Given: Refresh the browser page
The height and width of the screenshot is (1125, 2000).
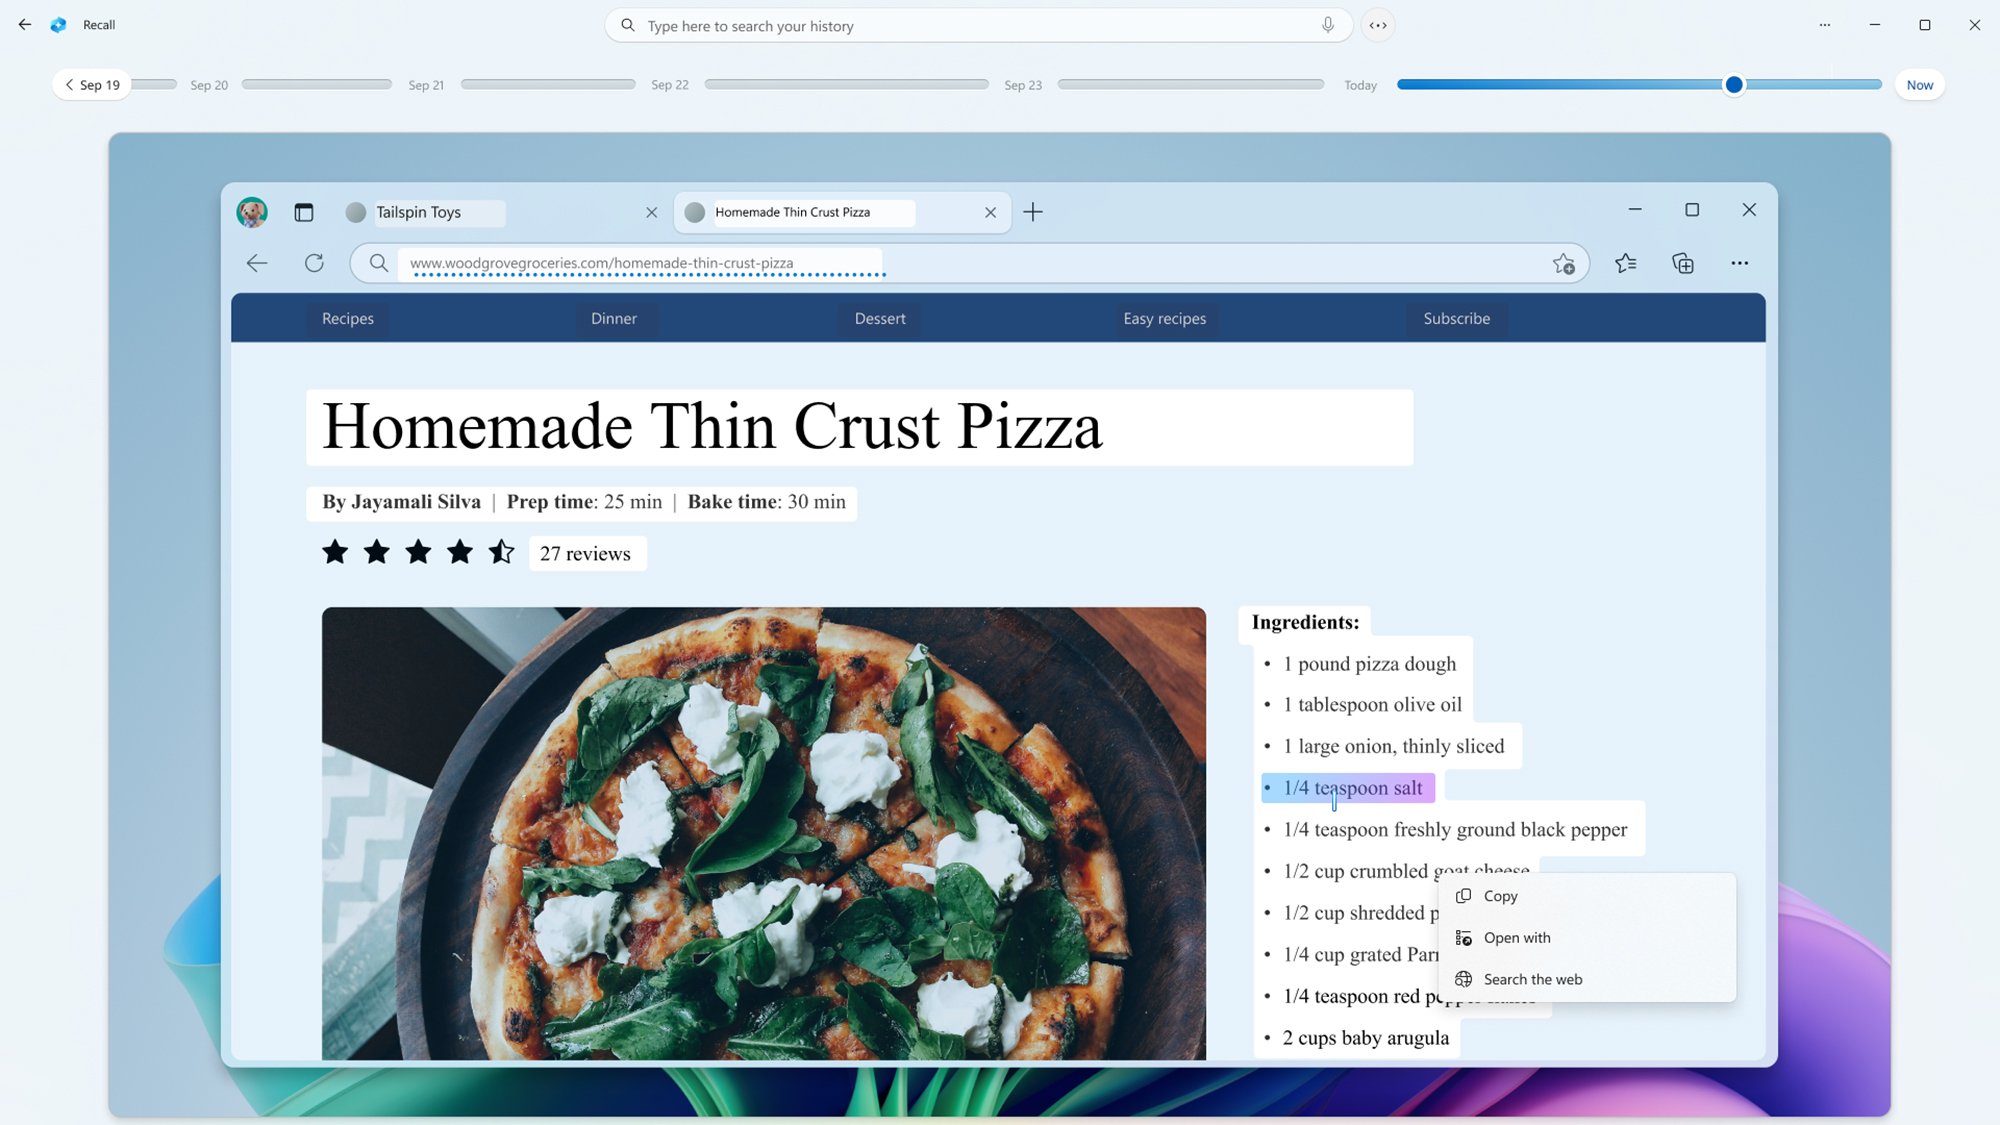Looking at the screenshot, I should [314, 263].
